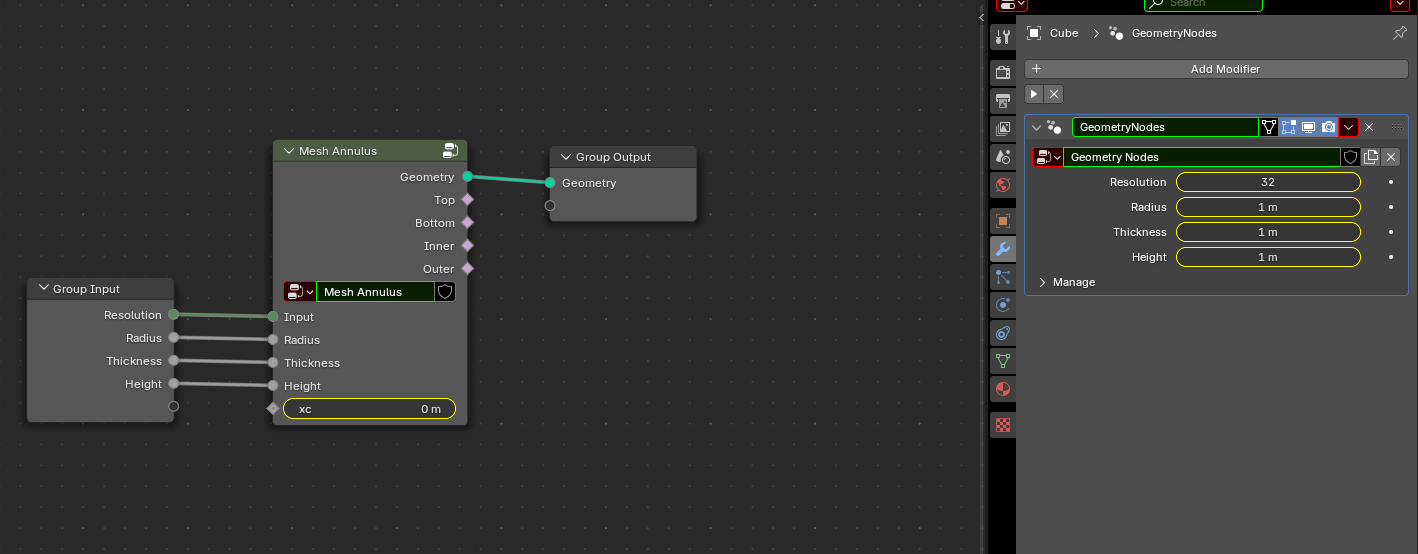The image size is (1418, 554).
Task: Open the Render properties tab
Action: click(x=1003, y=73)
